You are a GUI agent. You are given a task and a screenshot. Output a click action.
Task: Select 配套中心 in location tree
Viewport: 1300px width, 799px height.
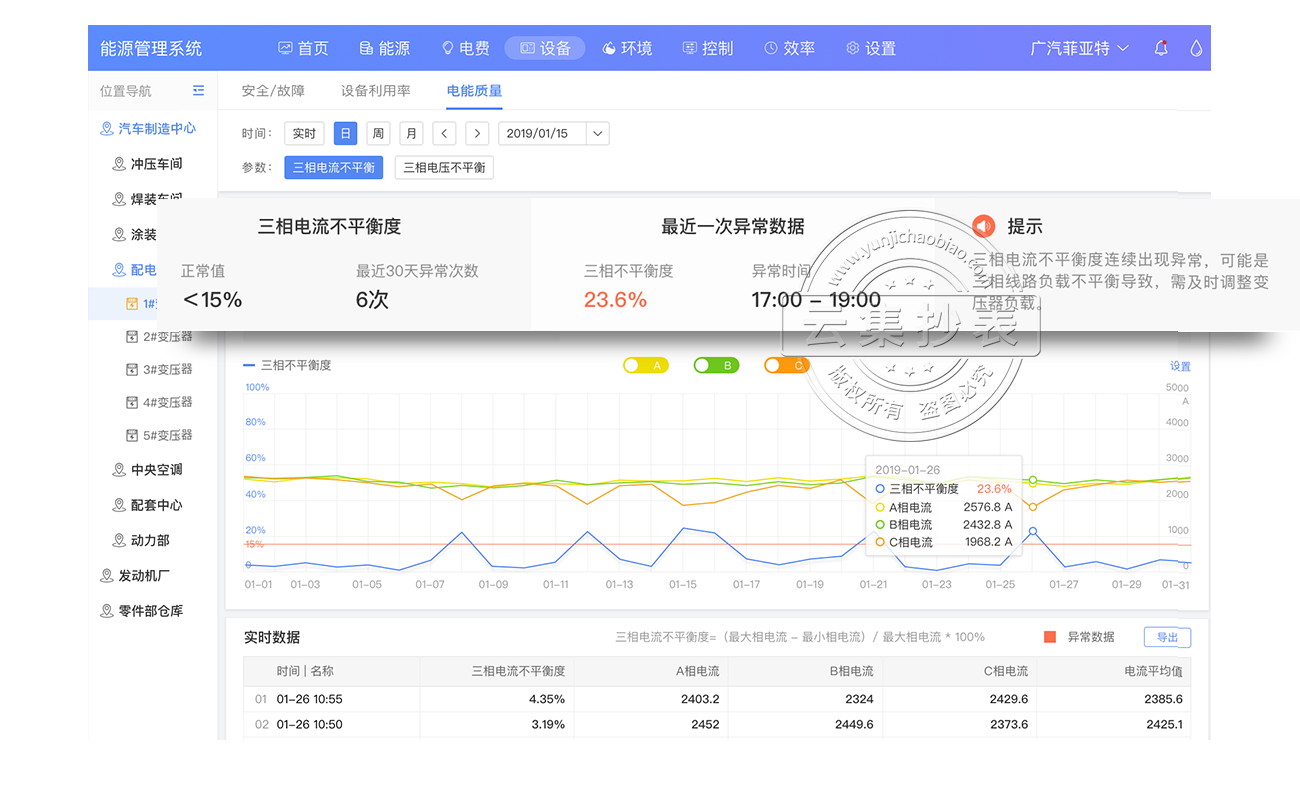[x=157, y=505]
